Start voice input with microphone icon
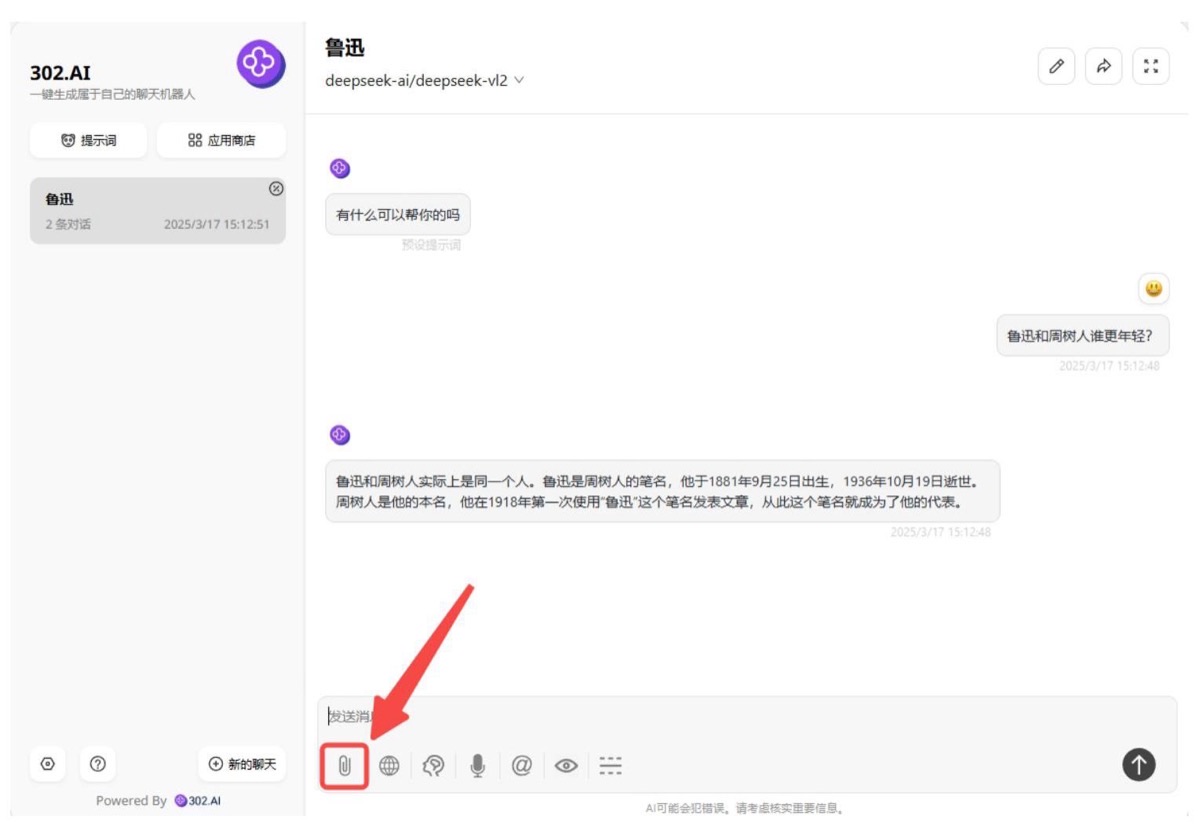 (x=478, y=766)
